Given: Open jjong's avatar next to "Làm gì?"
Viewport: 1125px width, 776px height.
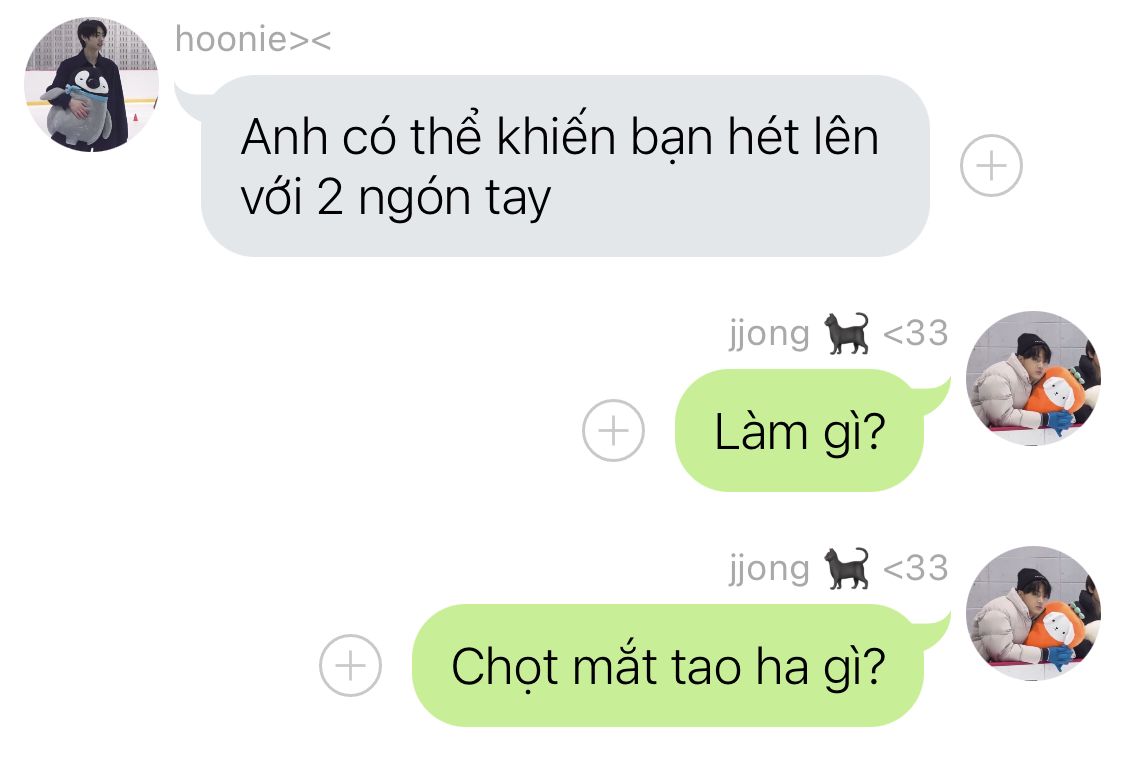Looking at the screenshot, I should click(1033, 378).
